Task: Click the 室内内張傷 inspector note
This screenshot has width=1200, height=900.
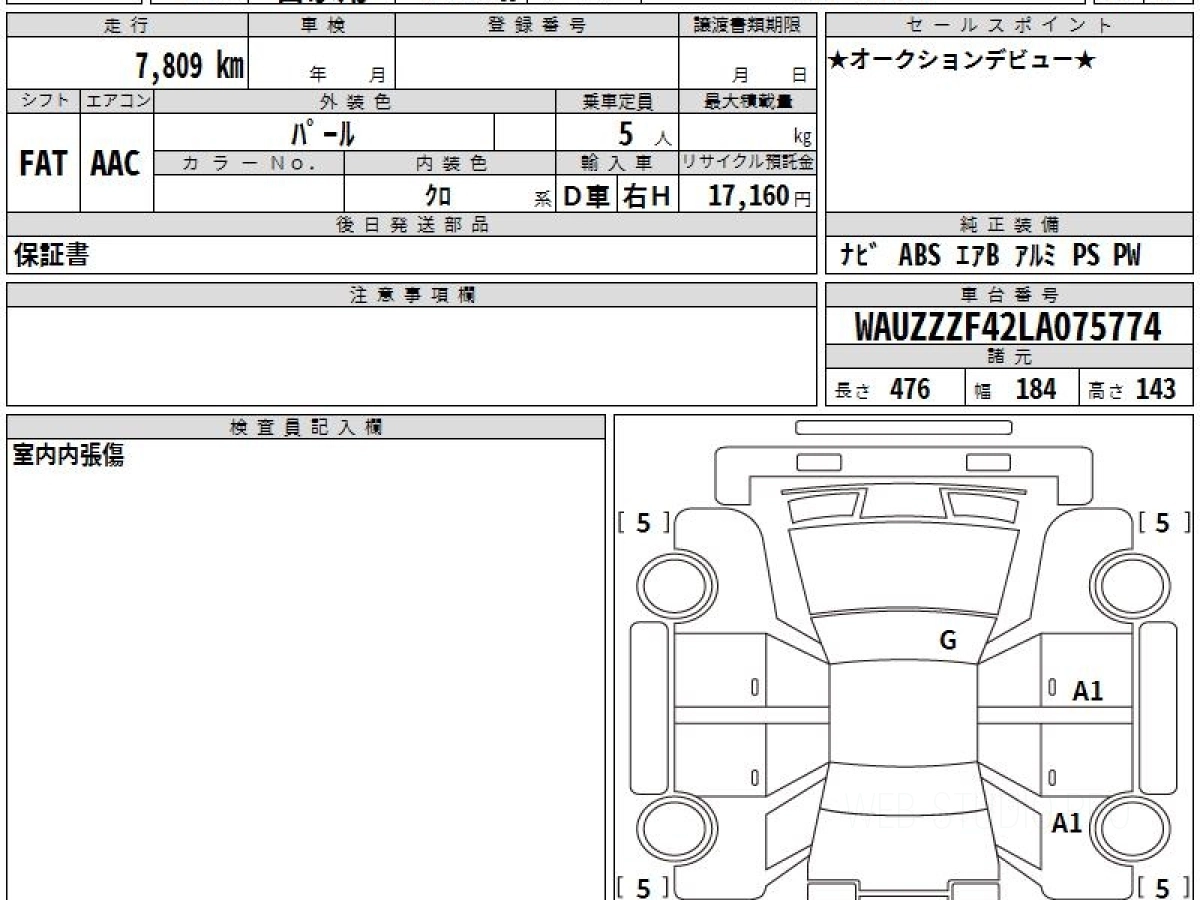Action: (x=68, y=456)
